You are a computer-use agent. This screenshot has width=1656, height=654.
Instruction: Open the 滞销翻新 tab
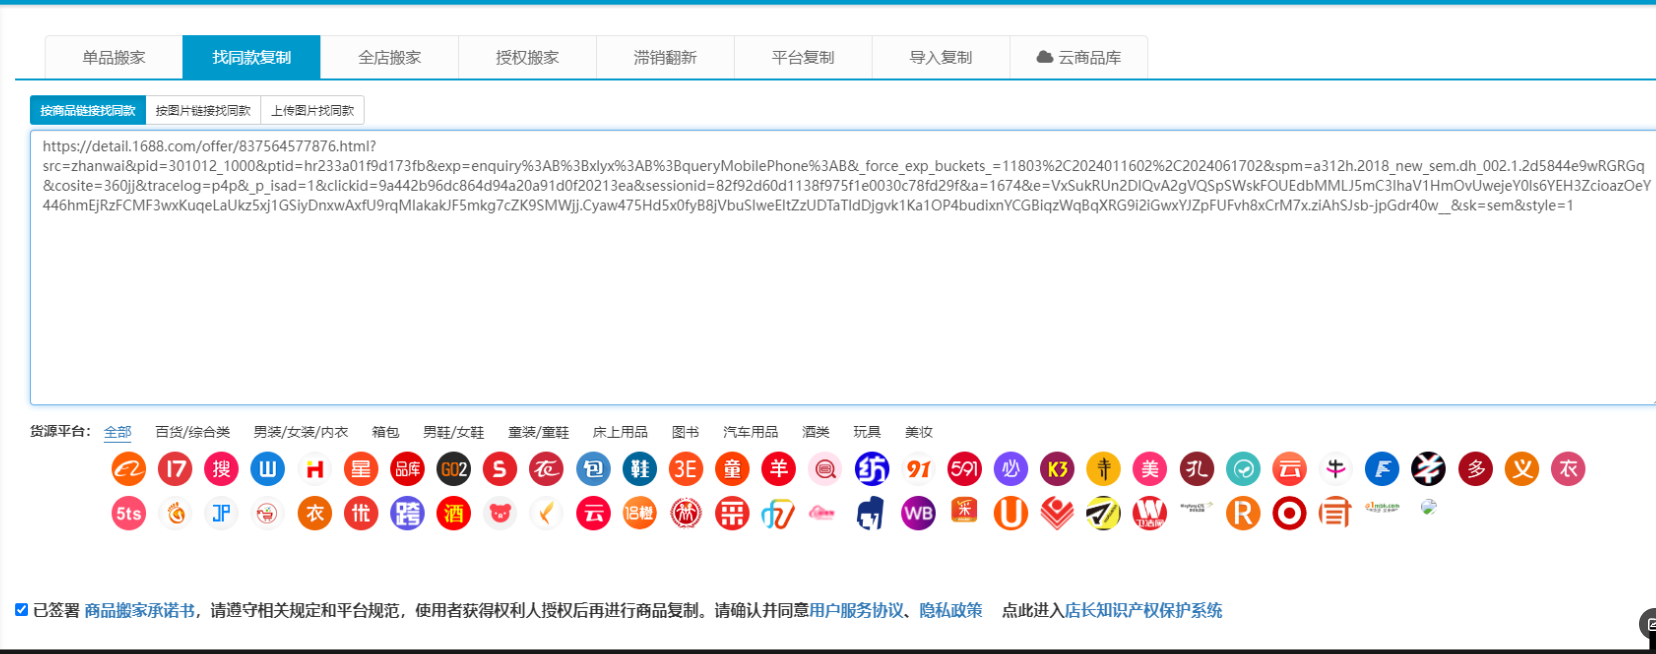point(665,57)
